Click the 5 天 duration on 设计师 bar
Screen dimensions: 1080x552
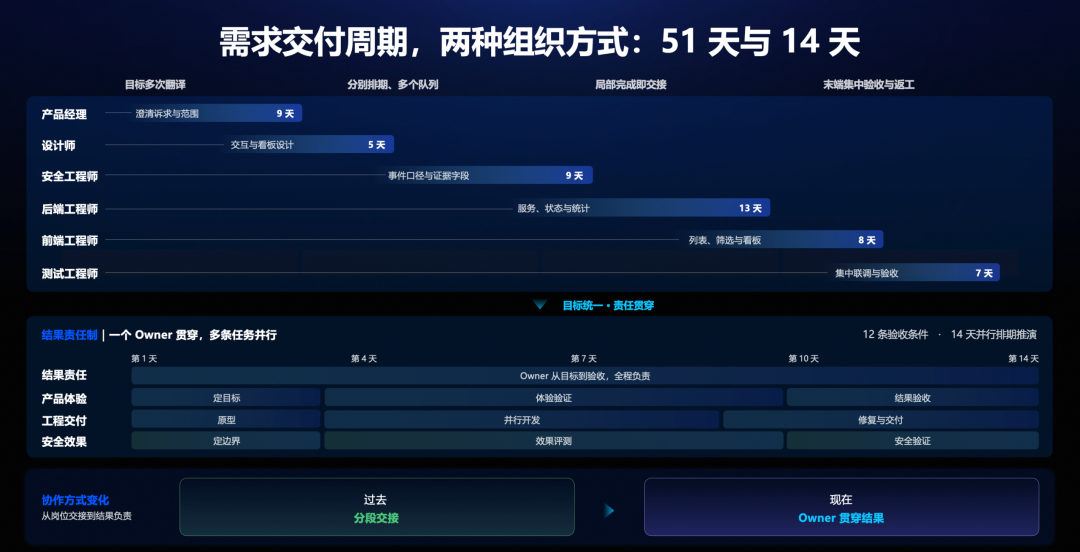tap(377, 145)
